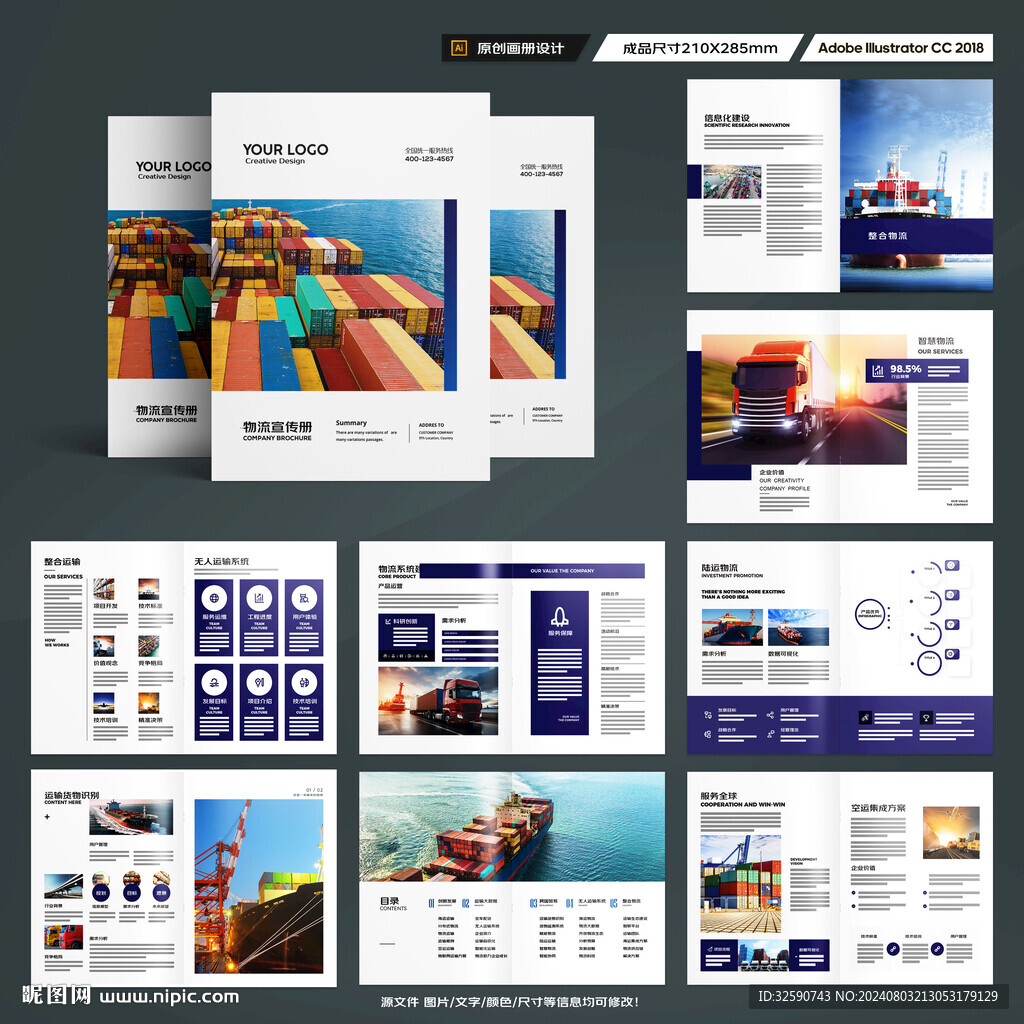Click the truck and ship sunset photo
The width and height of the screenshot is (1024, 1024).
pyautogui.click(x=438, y=701)
